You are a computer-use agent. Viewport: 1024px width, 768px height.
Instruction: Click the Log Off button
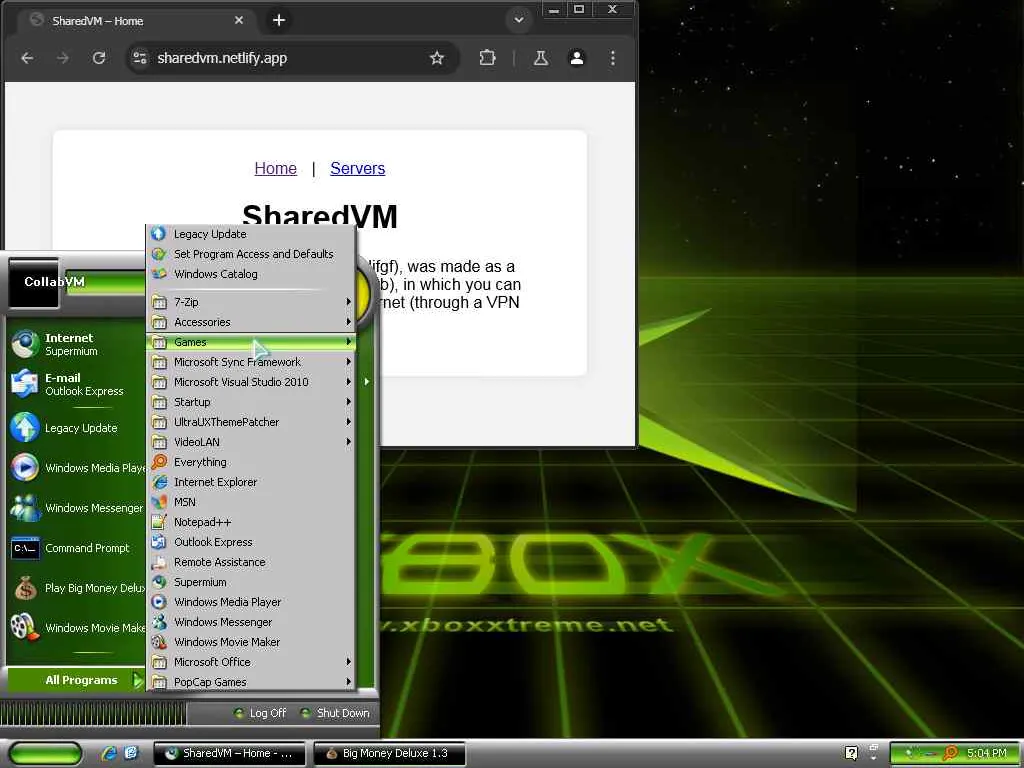pos(260,713)
